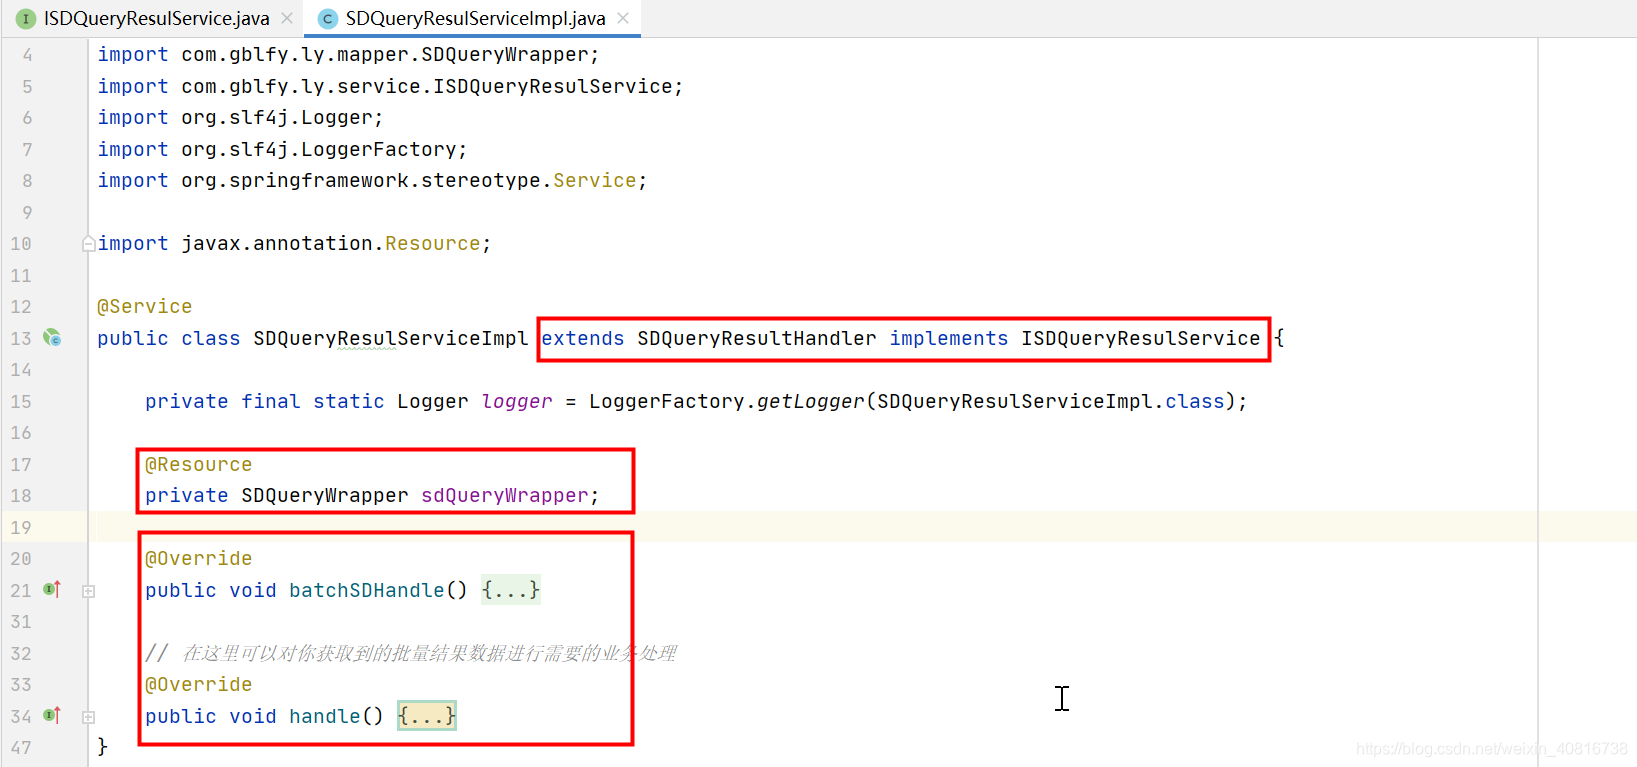Click the ISDQueryResulService interface name on line 13
The height and width of the screenshot is (767, 1637).
[1140, 338]
